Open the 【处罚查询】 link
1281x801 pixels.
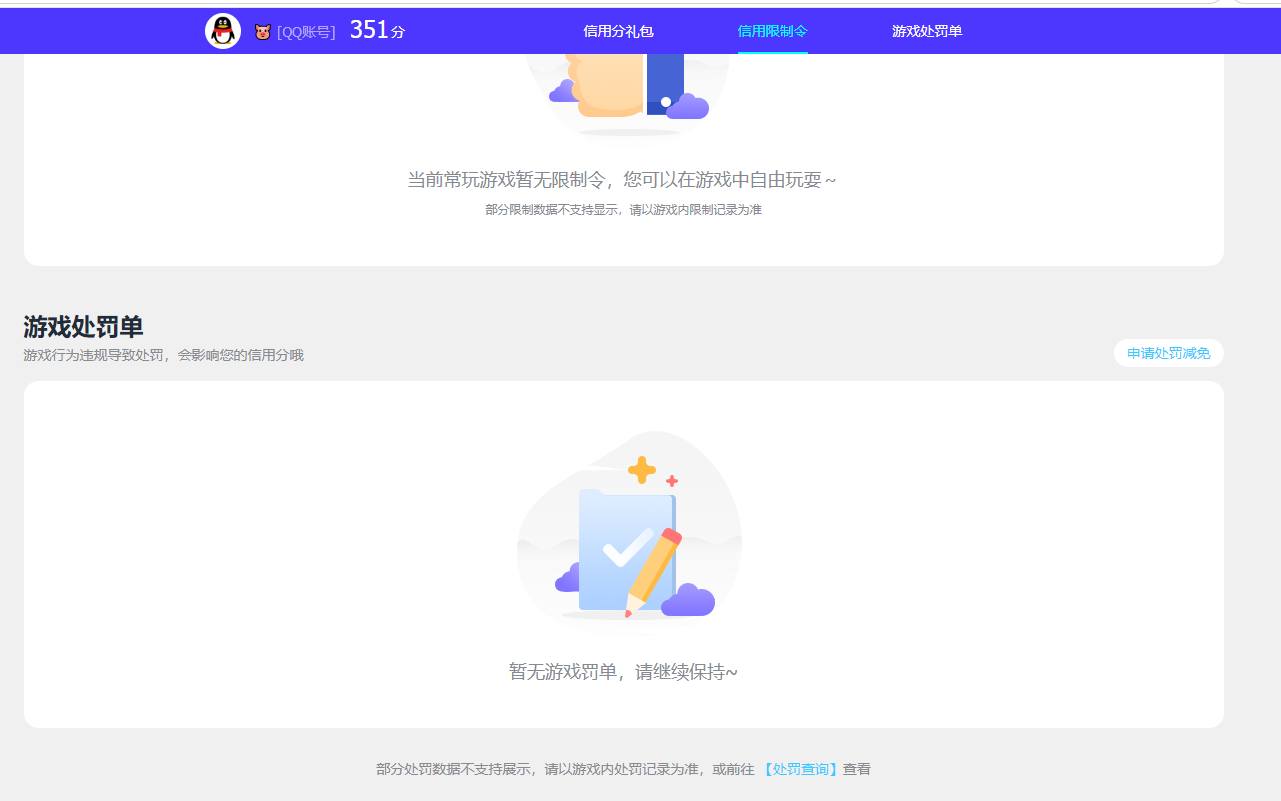(x=799, y=769)
